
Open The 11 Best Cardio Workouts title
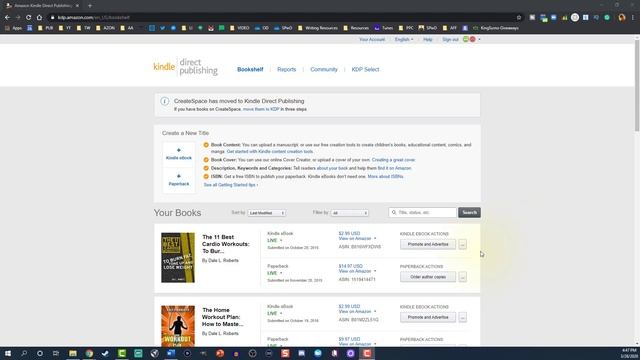226,244
